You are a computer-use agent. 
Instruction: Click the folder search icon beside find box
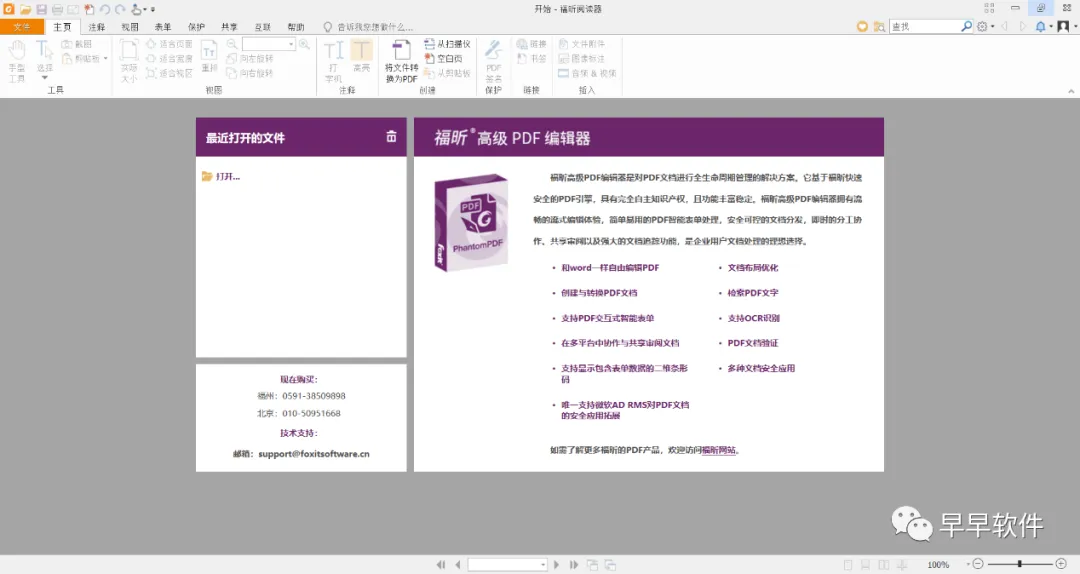(x=880, y=26)
